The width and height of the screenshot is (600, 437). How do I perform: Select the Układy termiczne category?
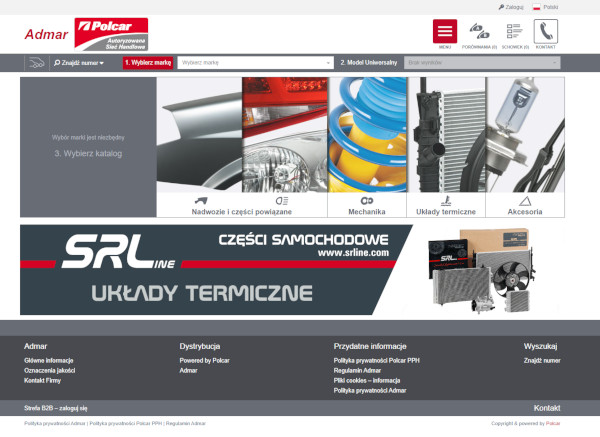point(446,212)
